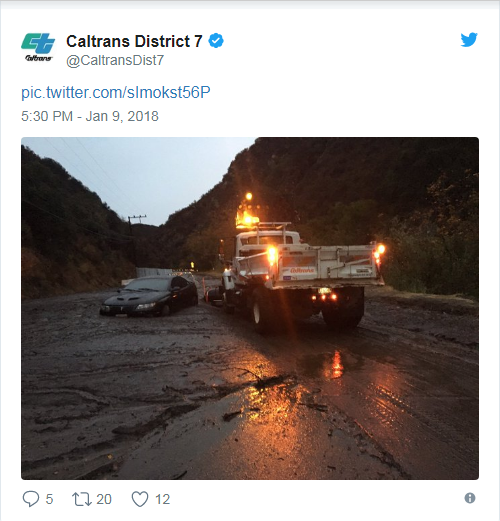This screenshot has height=521, width=500.
Task: Open the 5:30 PM - Jan 9, 2018 timestamp
Action: [90, 116]
